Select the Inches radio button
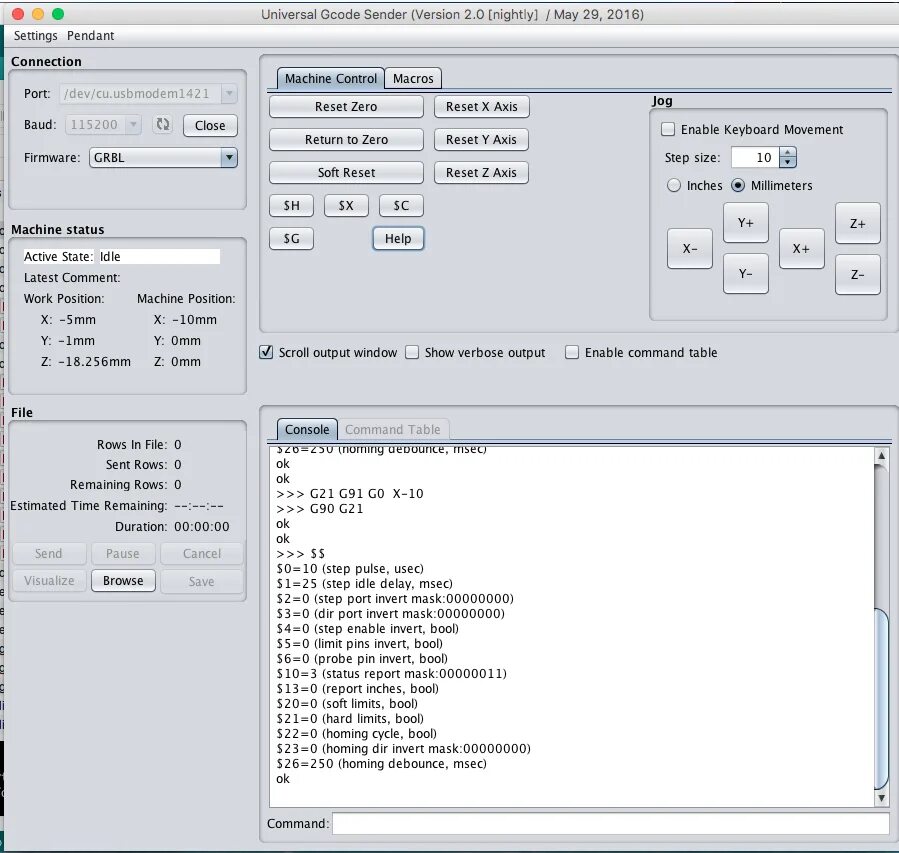 click(x=674, y=186)
